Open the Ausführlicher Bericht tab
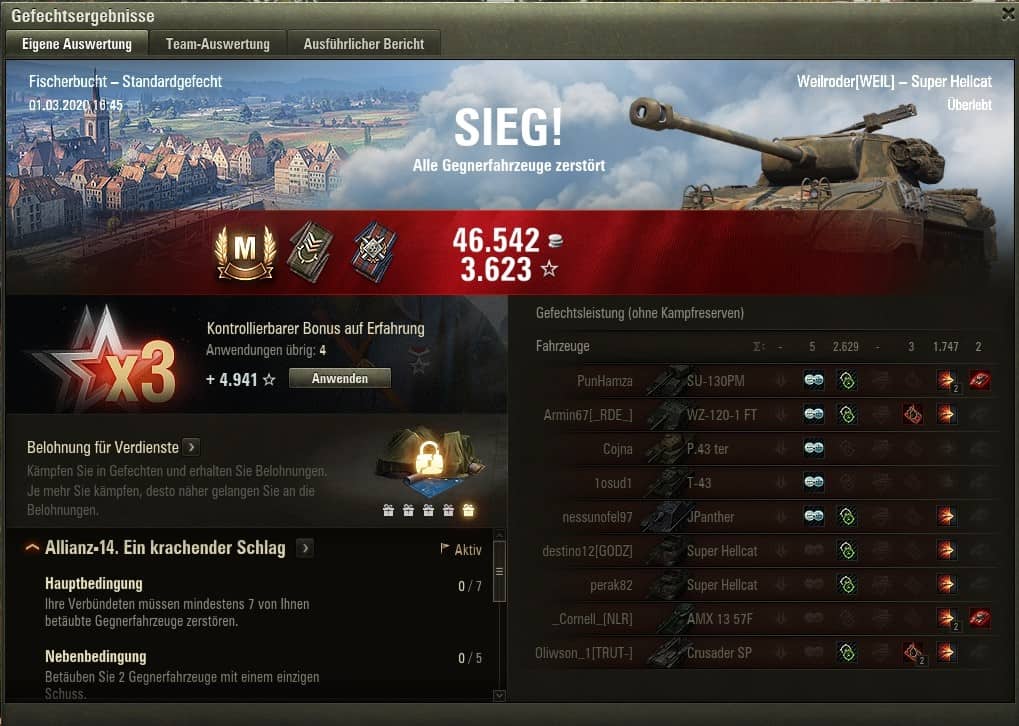The image size is (1019, 726). tap(364, 44)
